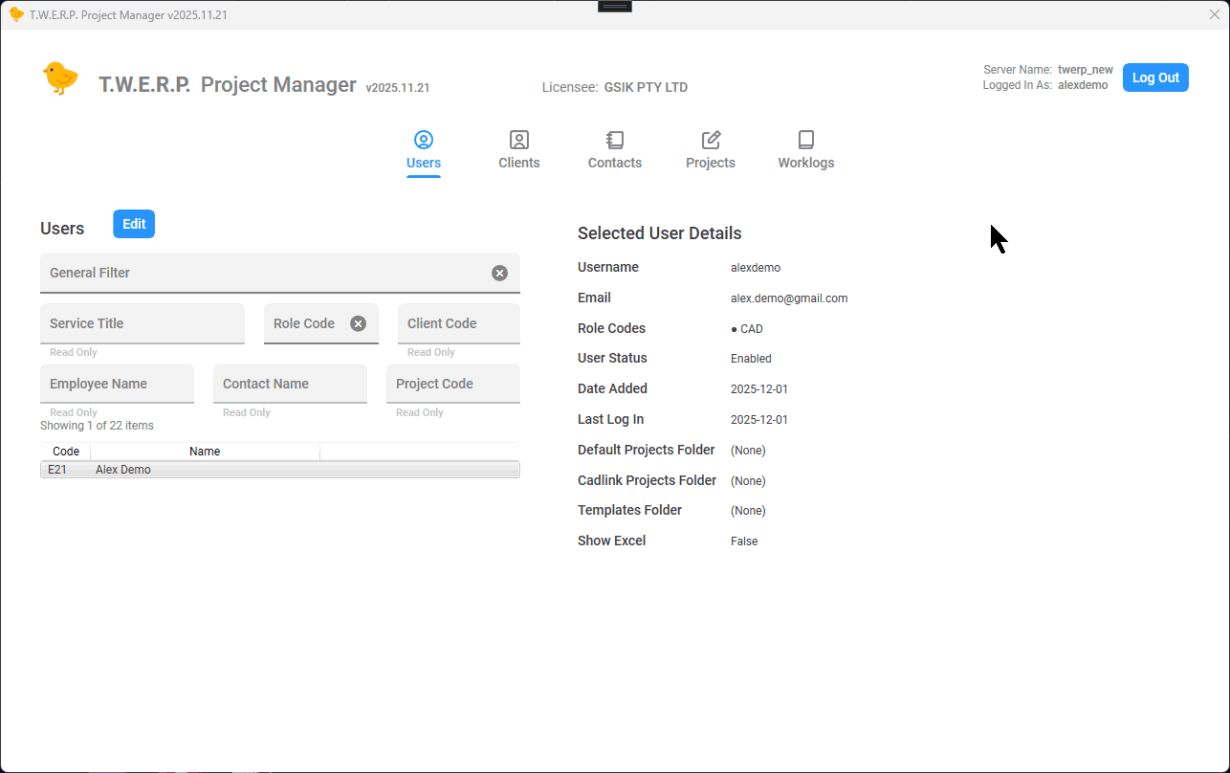Click the yellow chick logo in header
This screenshot has height=773, width=1230.
(x=60, y=78)
